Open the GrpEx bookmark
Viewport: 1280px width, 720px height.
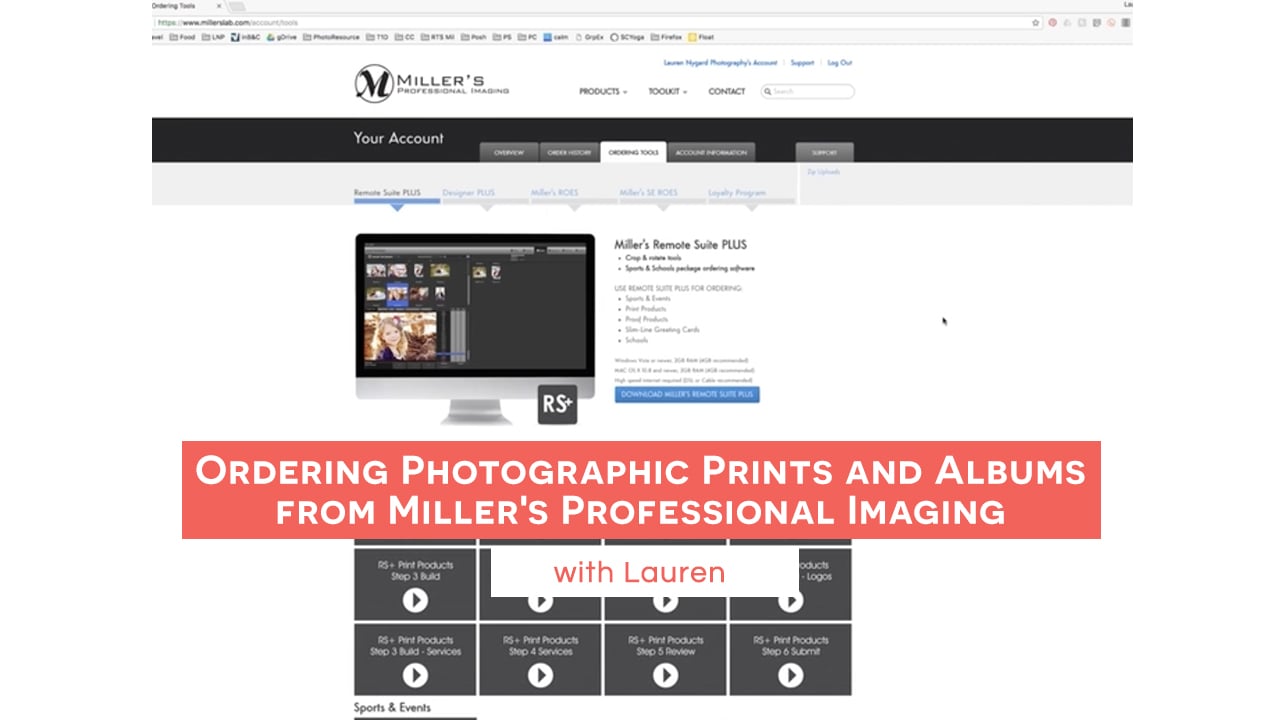[590, 37]
